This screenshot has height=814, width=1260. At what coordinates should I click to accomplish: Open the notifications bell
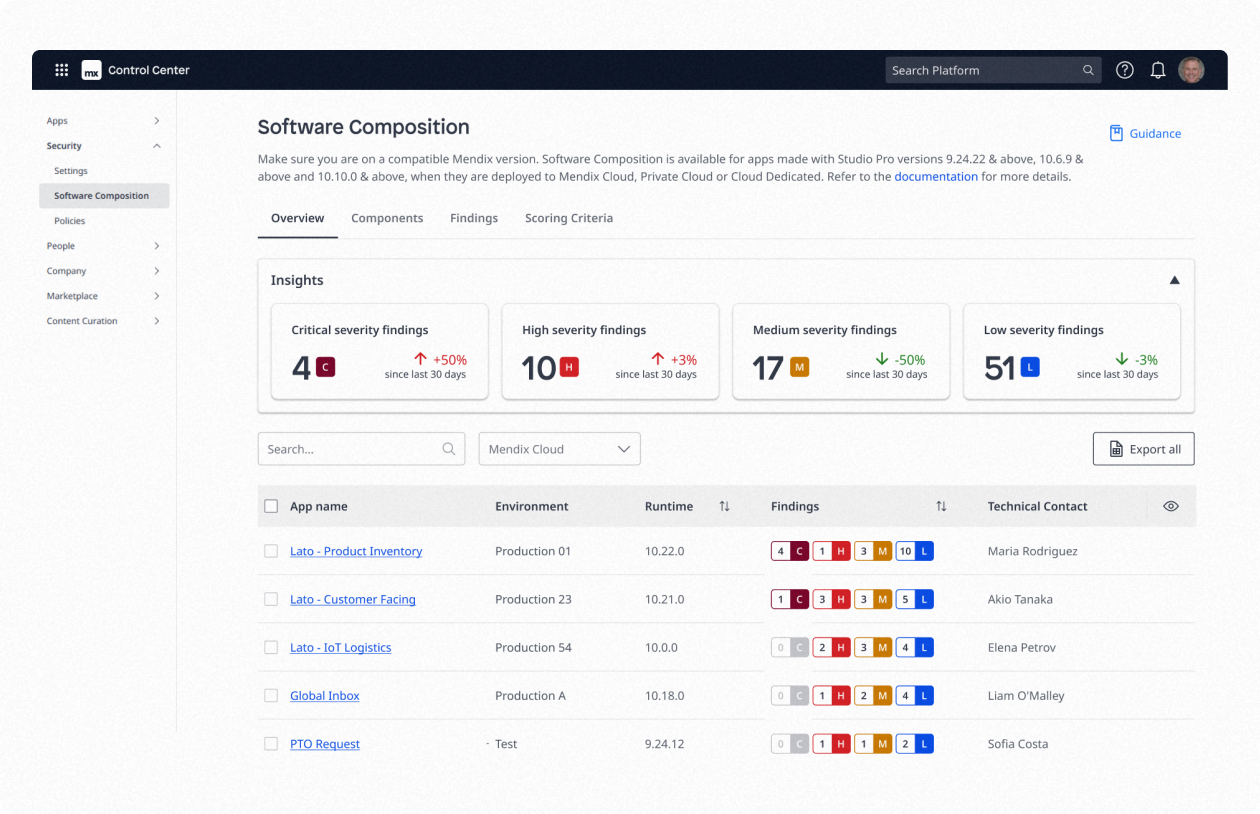(1158, 70)
